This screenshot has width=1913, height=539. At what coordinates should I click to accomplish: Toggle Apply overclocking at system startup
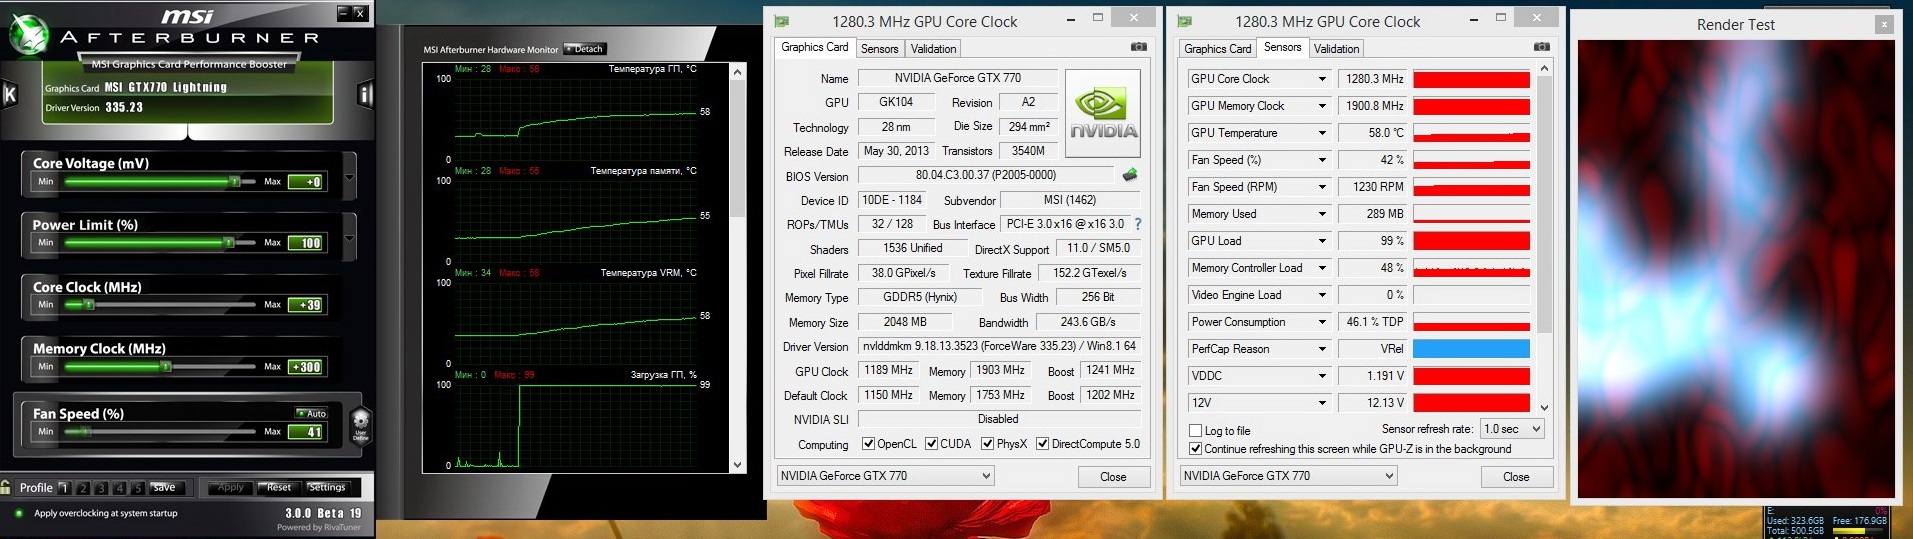coord(19,513)
